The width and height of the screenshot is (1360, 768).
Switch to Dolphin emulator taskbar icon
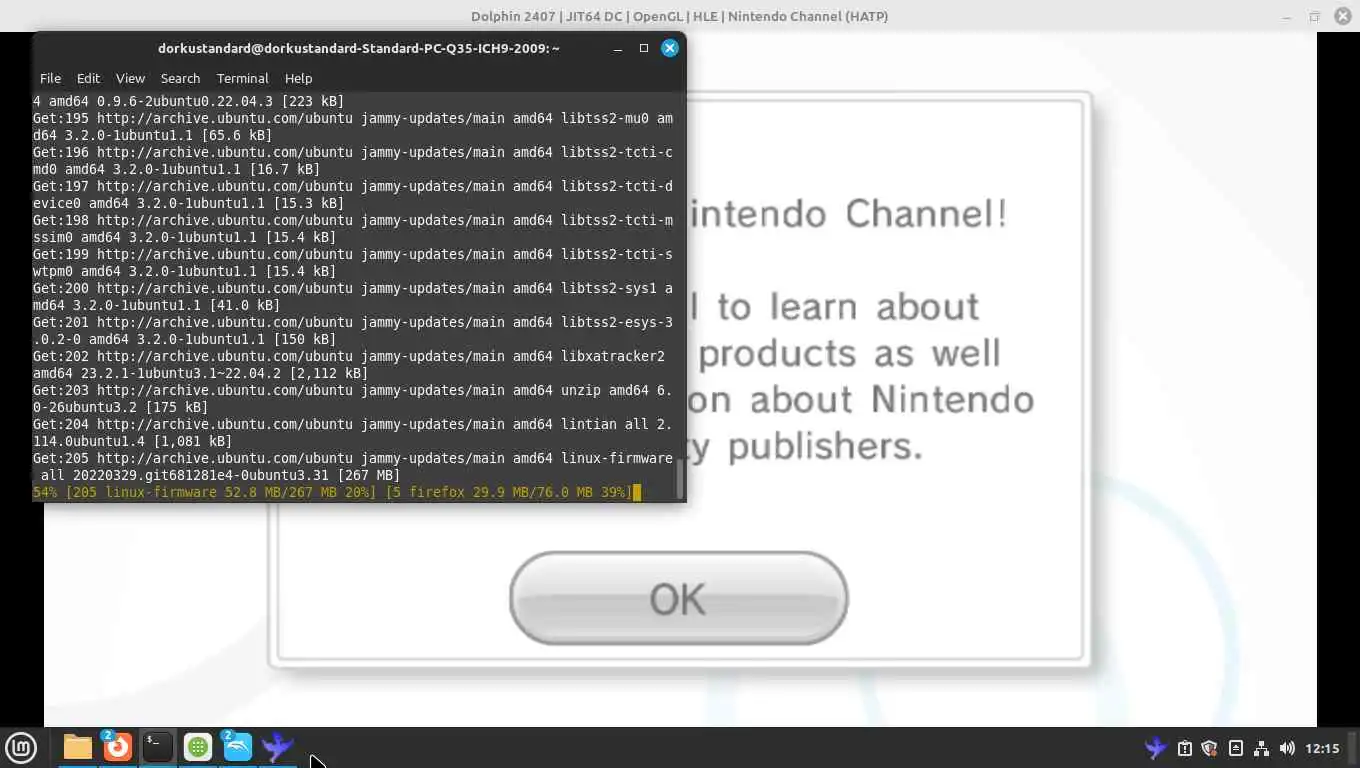point(238,747)
